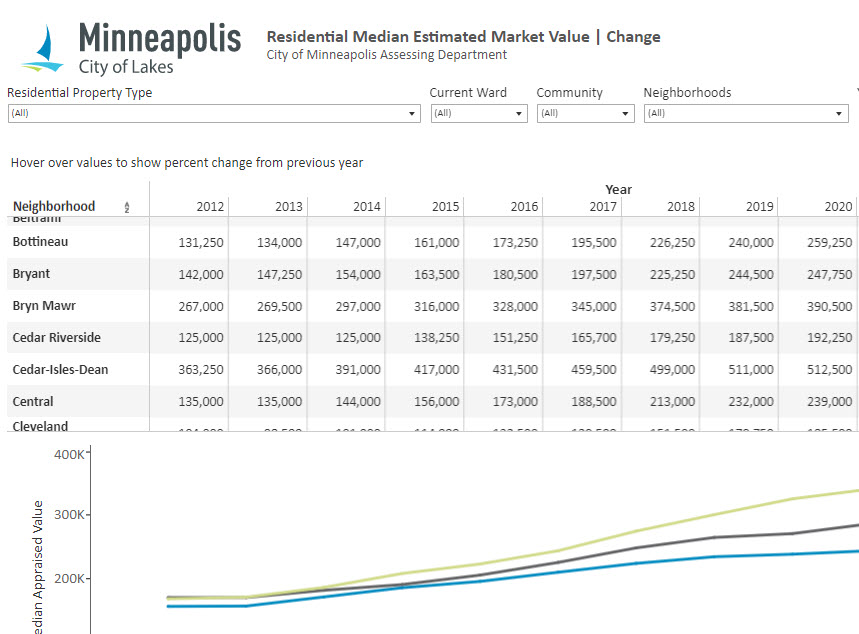Select the 2017 year column header
The image size is (859, 634).
[603, 207]
